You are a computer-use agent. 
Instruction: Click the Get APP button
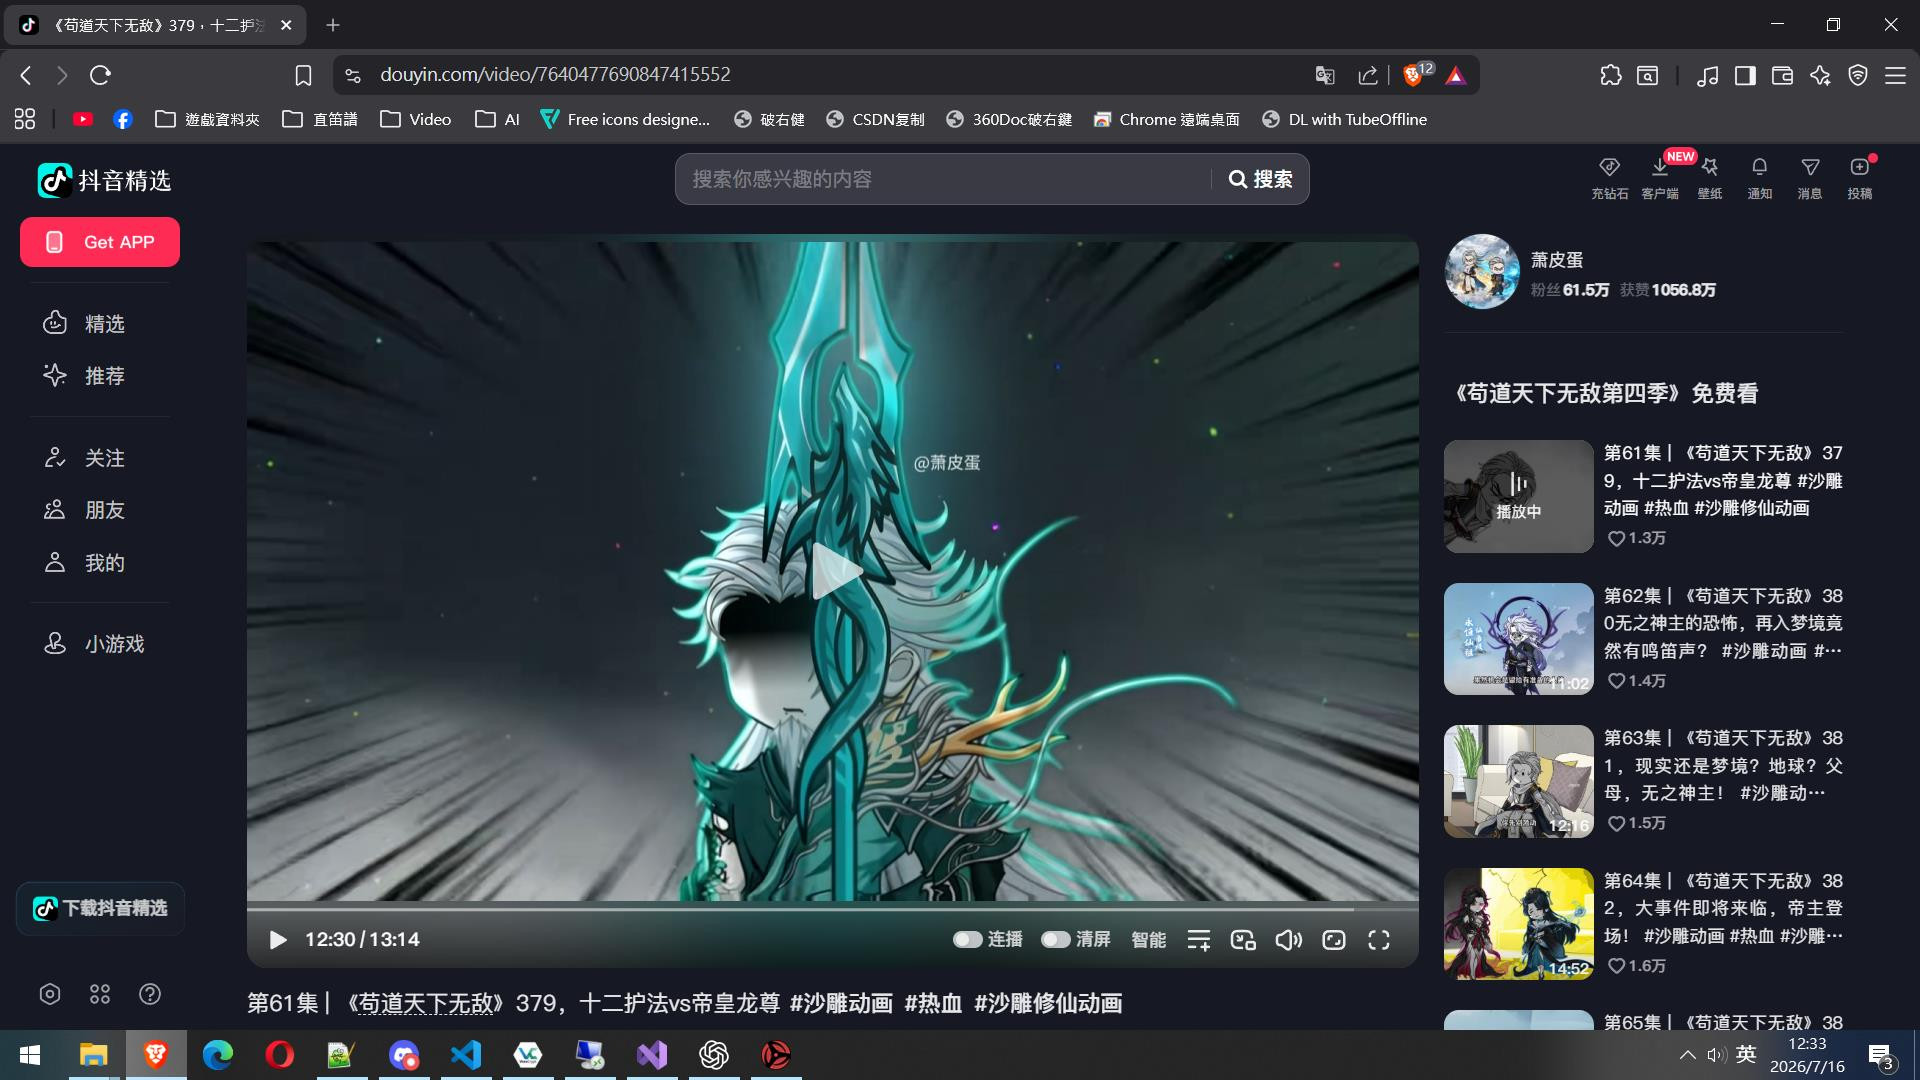point(100,242)
